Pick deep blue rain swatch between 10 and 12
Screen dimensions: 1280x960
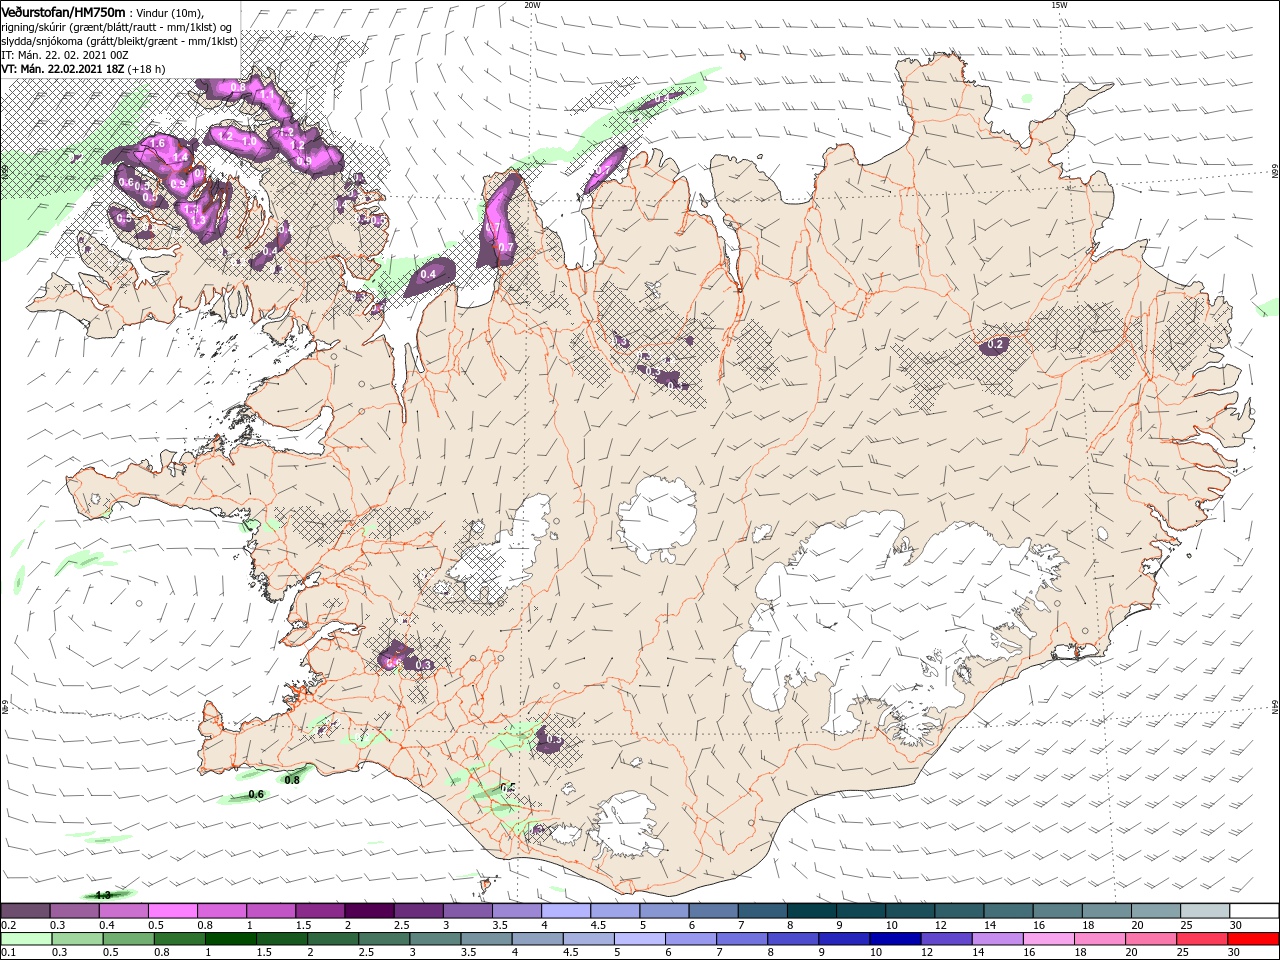tap(895, 939)
